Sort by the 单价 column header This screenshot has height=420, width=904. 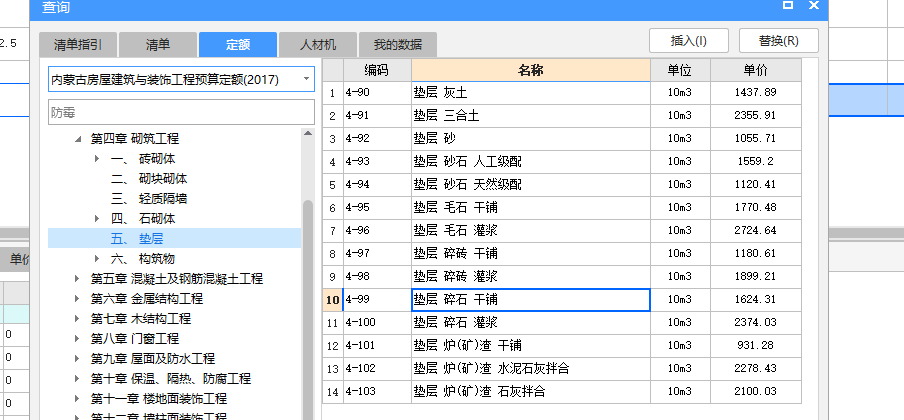755,70
